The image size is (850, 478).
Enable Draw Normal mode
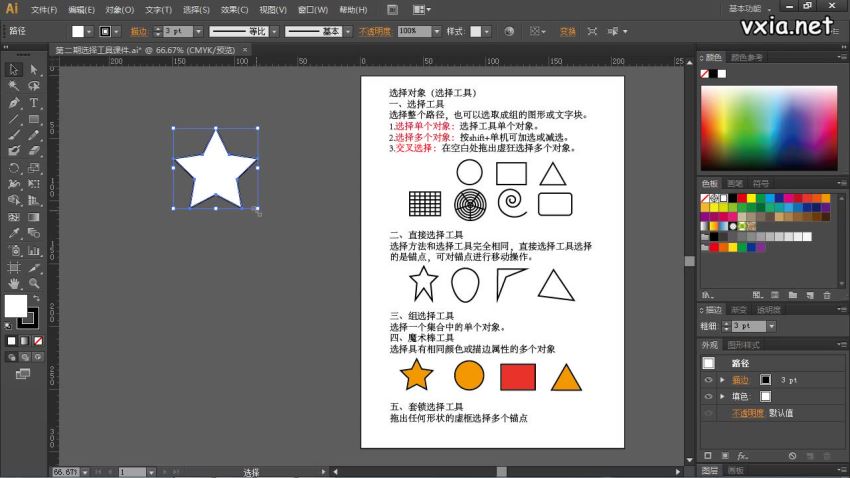click(11, 357)
